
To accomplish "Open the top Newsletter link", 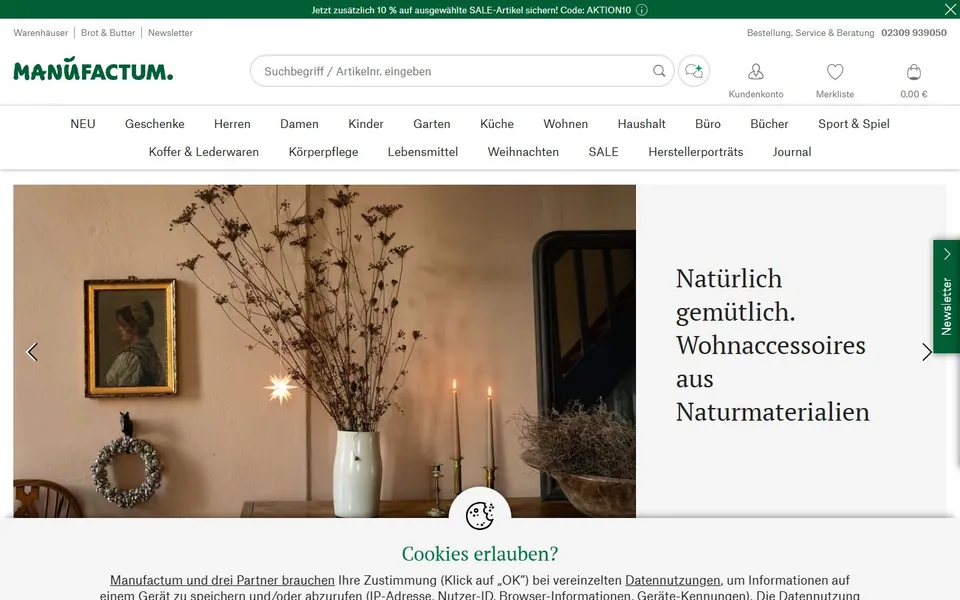I will click(x=170, y=33).
